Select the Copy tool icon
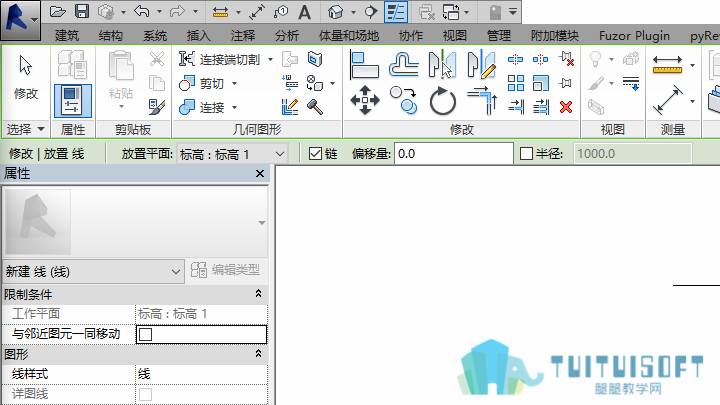The height and width of the screenshot is (405, 720). (403, 100)
